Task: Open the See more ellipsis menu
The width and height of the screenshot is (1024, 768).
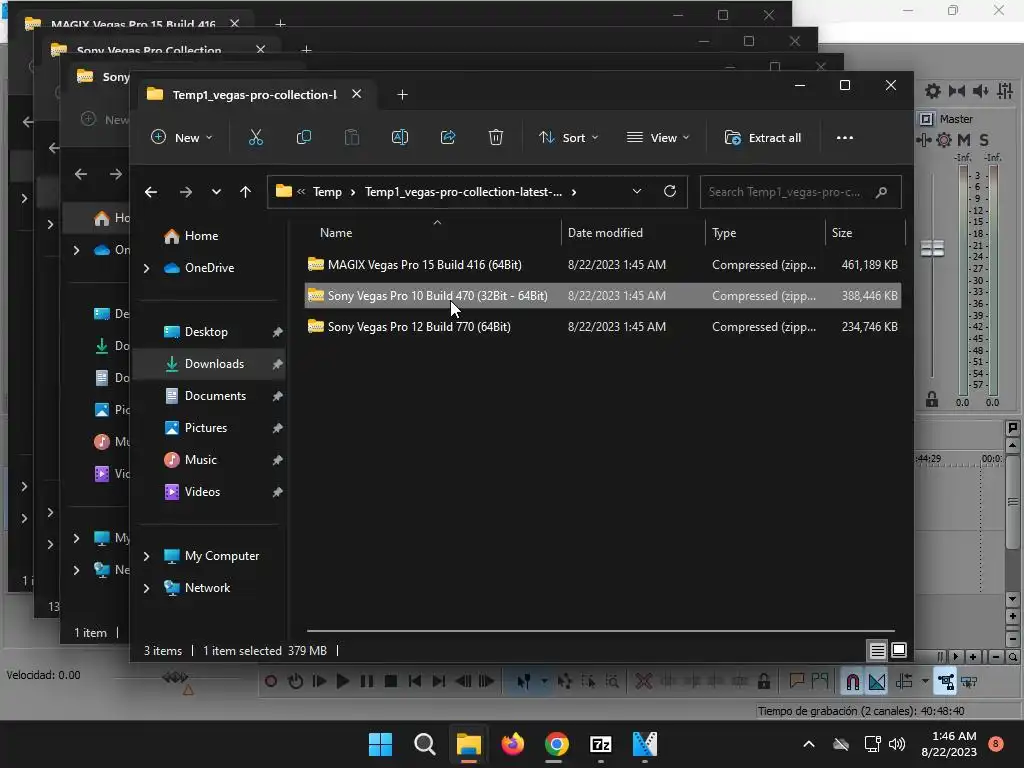Action: [x=844, y=138]
